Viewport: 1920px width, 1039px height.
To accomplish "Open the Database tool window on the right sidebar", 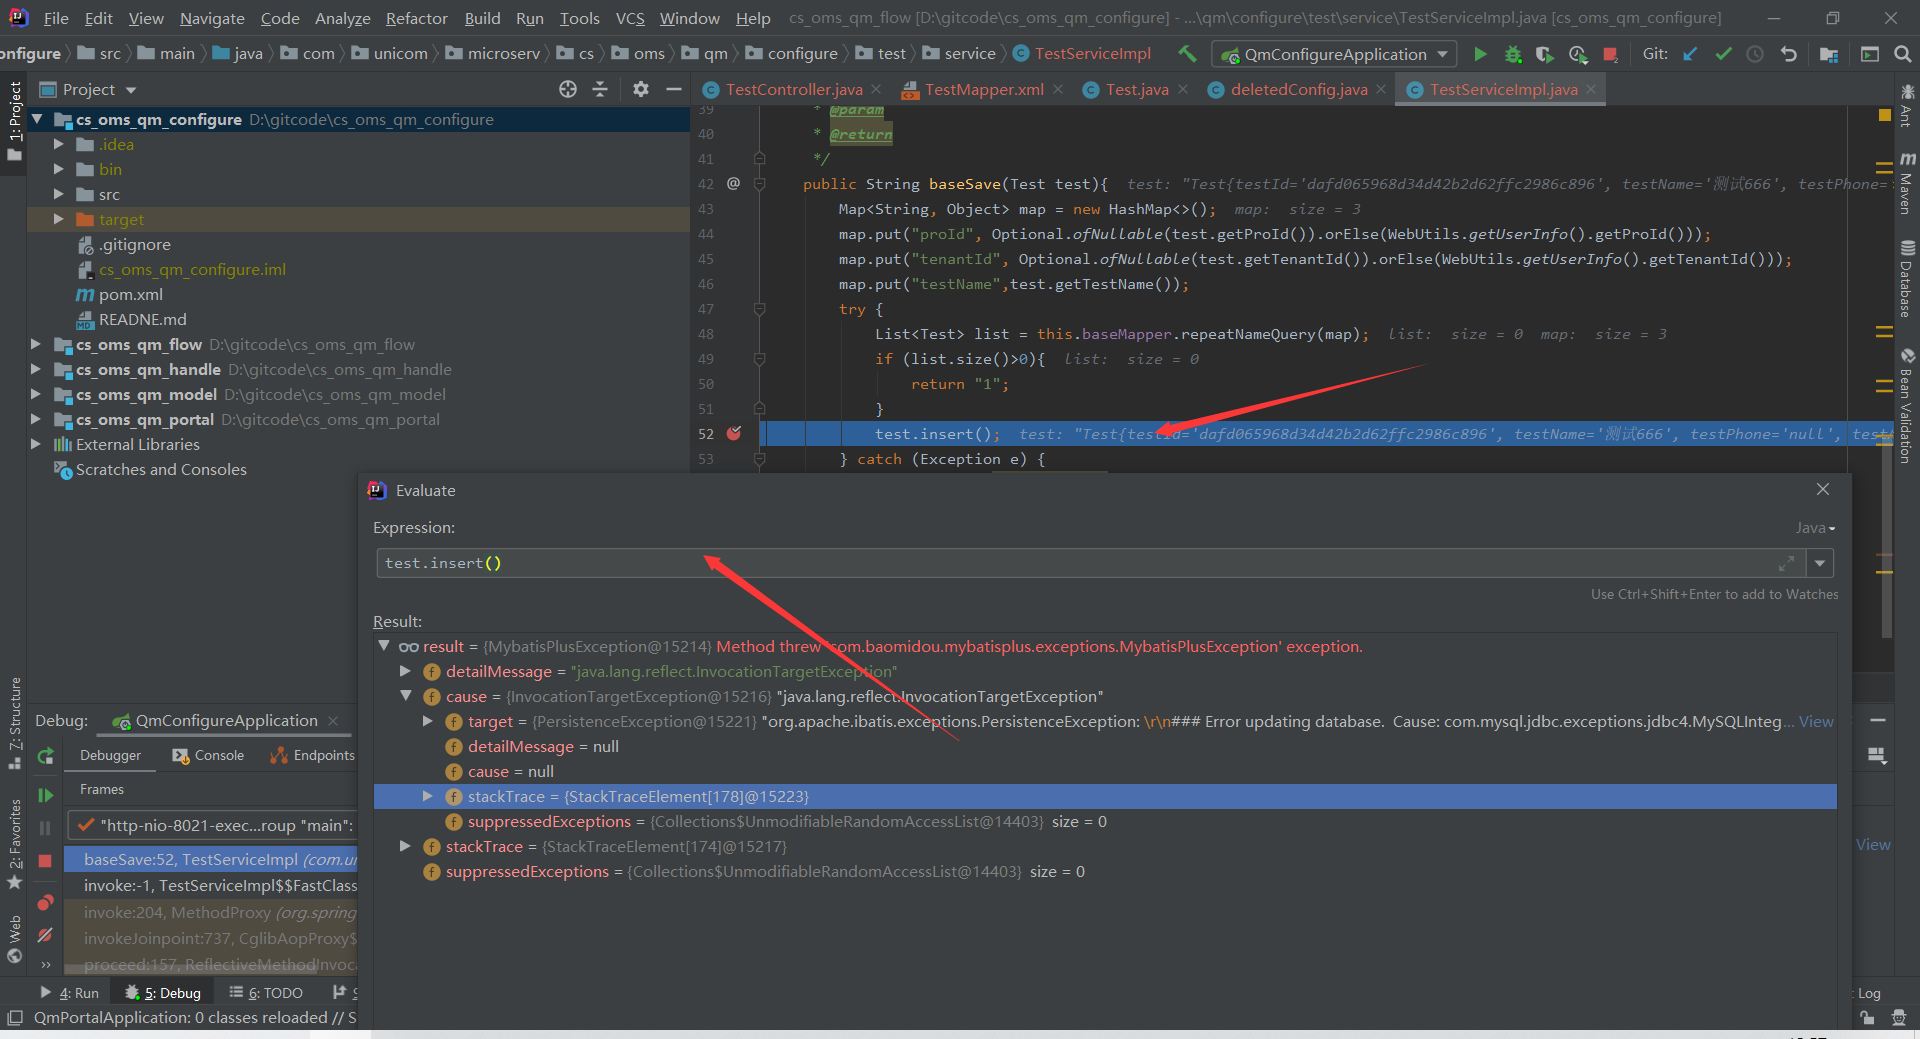I will 1907,278.
